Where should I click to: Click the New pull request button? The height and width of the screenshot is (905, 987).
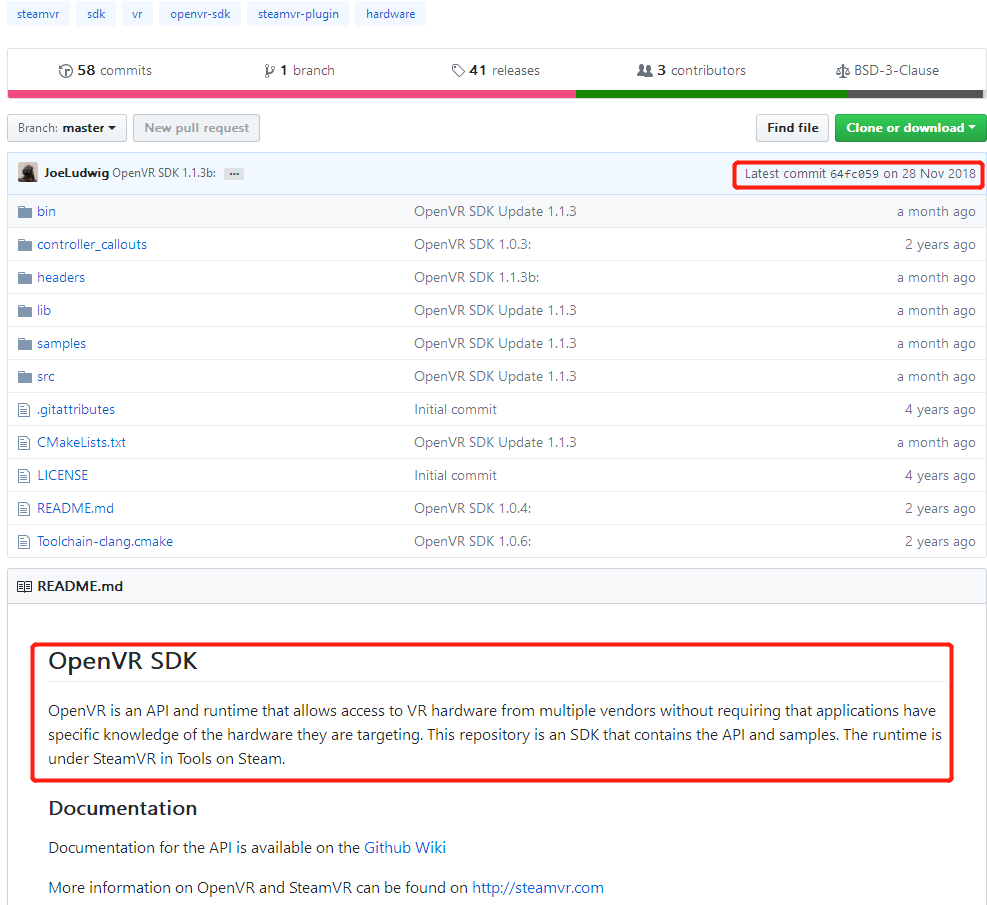pos(196,128)
